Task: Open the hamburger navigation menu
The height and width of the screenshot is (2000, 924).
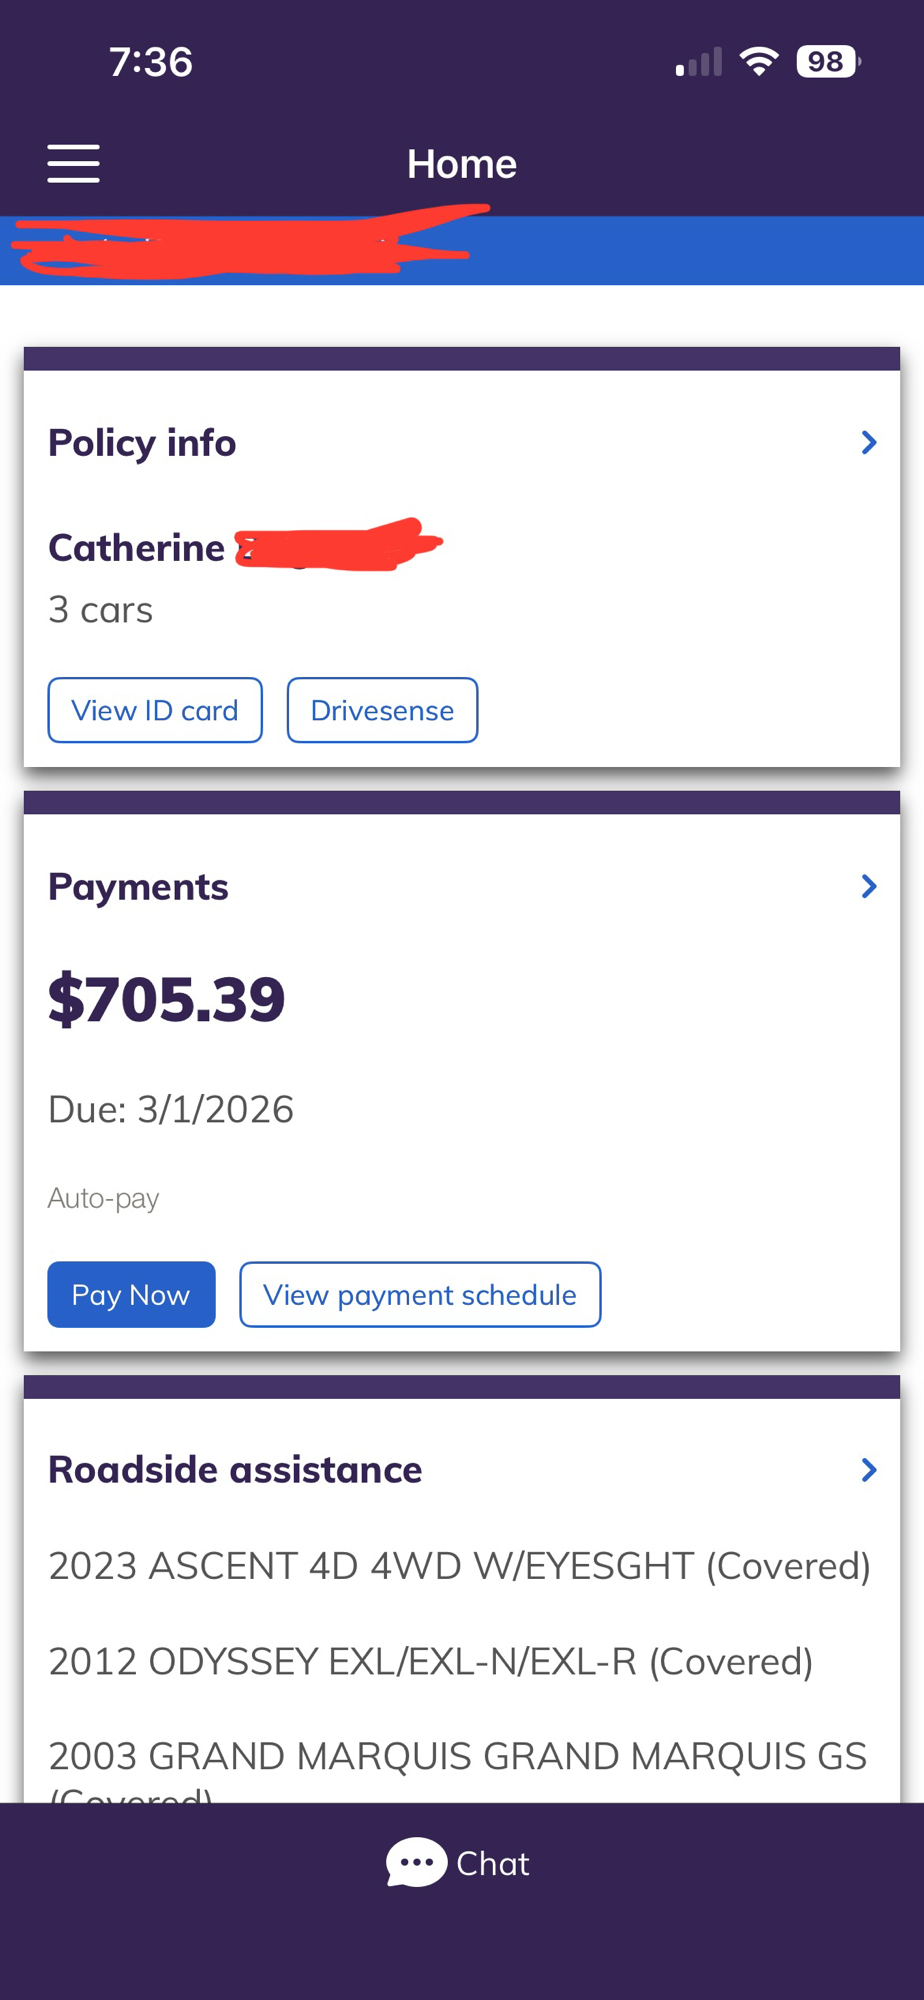Action: click(73, 163)
